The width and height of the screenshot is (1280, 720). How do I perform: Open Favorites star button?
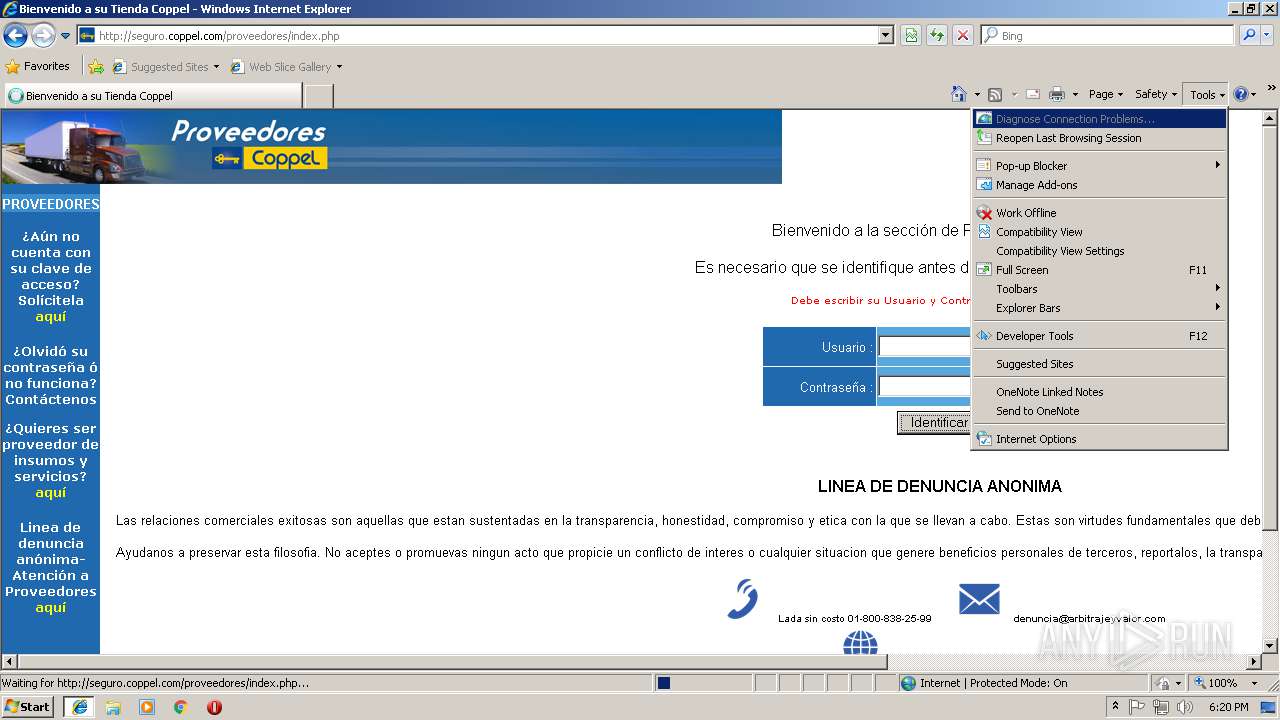click(38, 66)
